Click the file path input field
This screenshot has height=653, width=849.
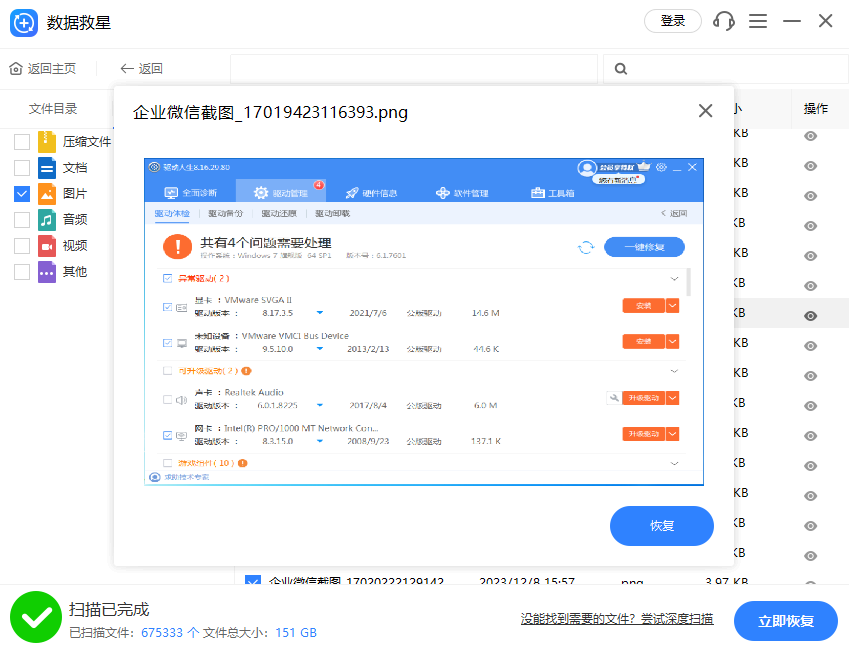click(x=414, y=69)
